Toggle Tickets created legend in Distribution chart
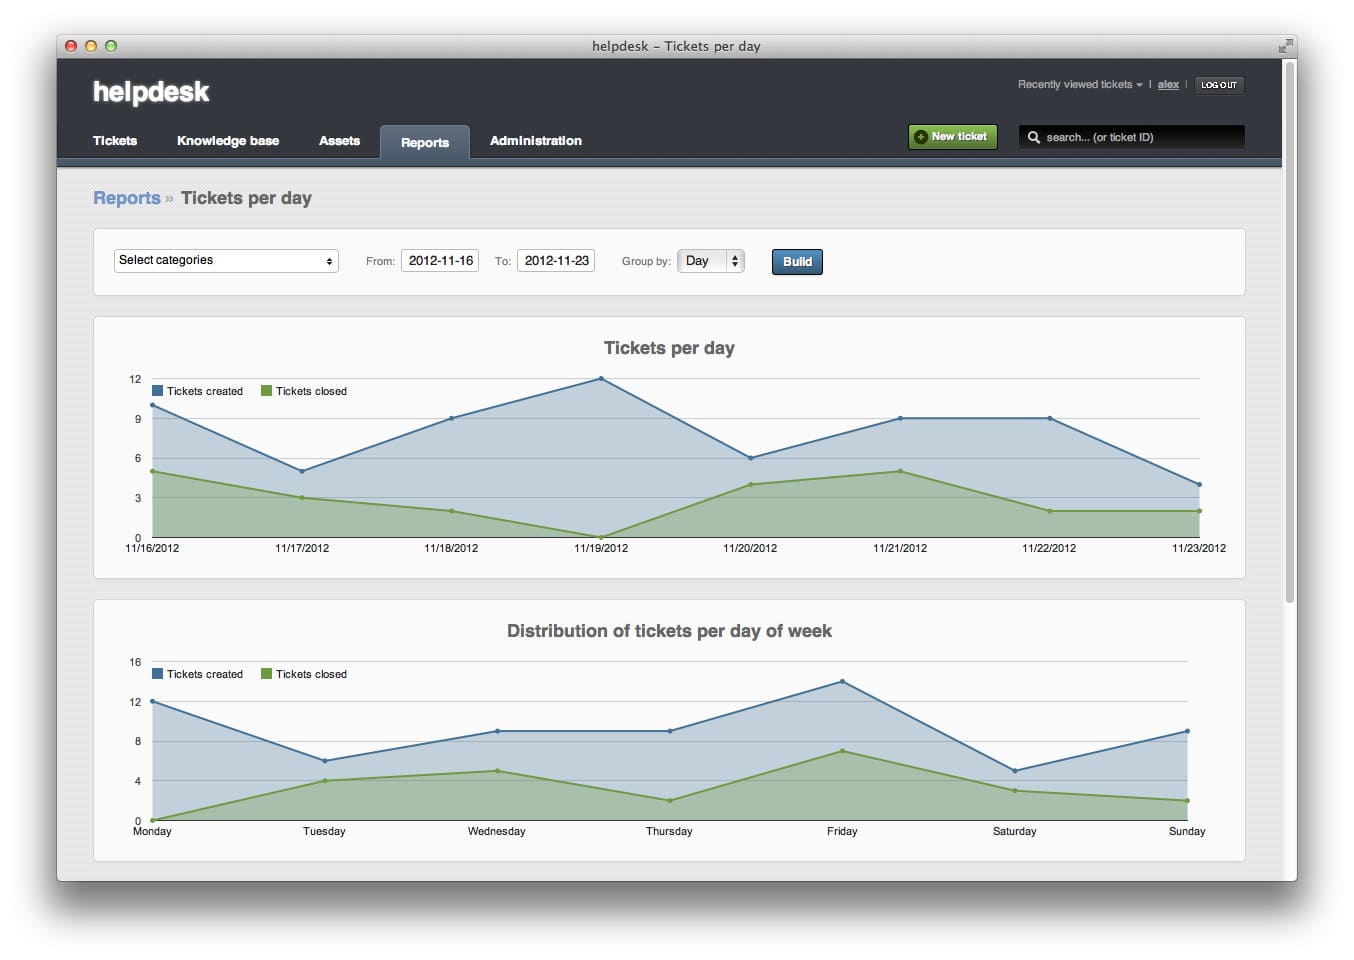 (197, 674)
